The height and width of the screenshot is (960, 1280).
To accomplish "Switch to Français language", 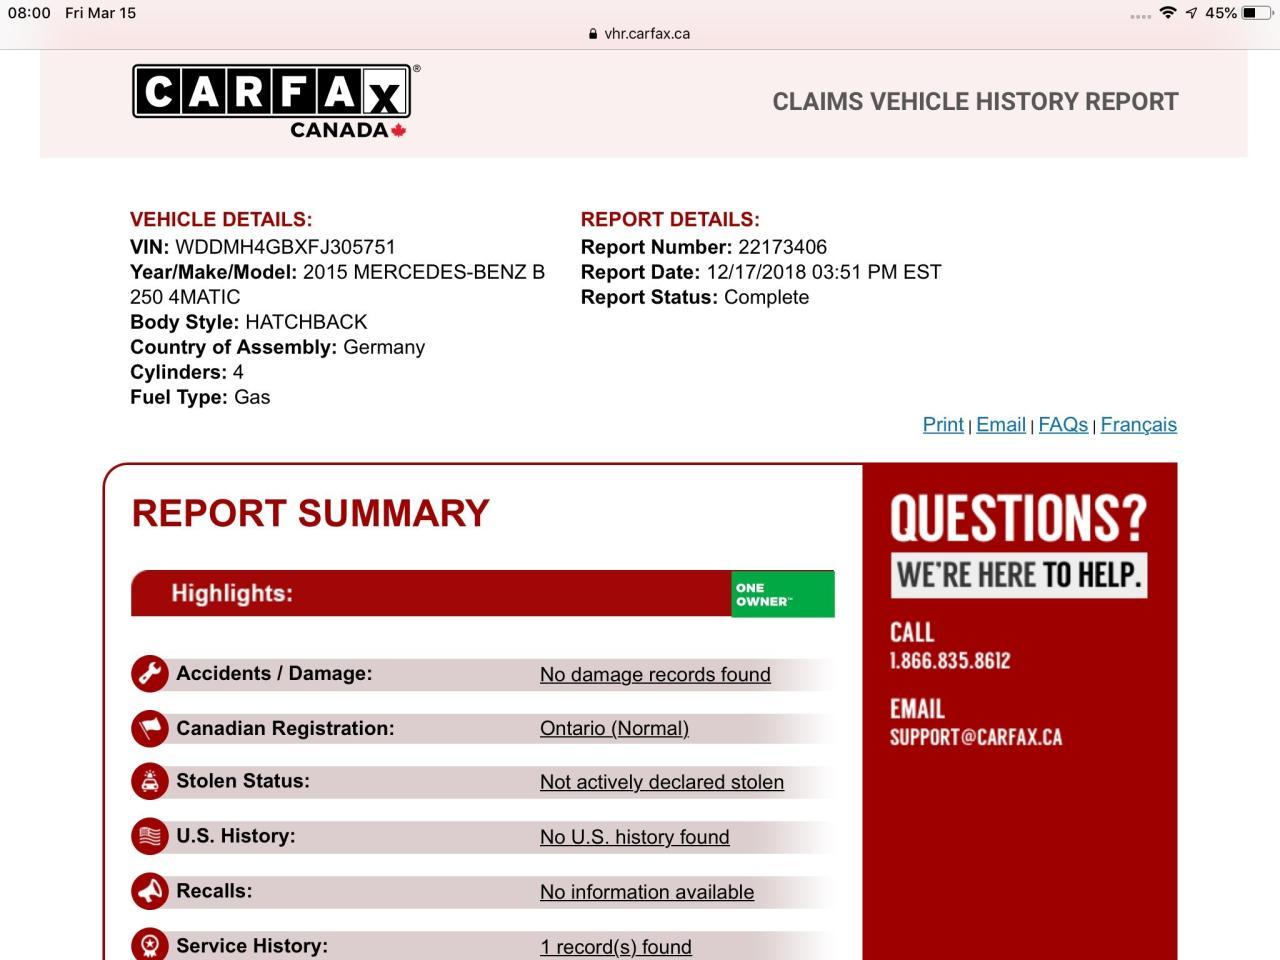I will click(x=1138, y=425).
